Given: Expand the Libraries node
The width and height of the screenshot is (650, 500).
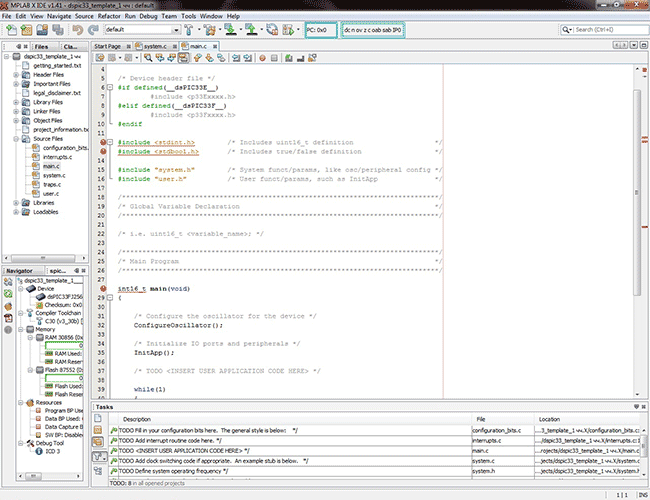Looking at the screenshot, I should (16, 203).
